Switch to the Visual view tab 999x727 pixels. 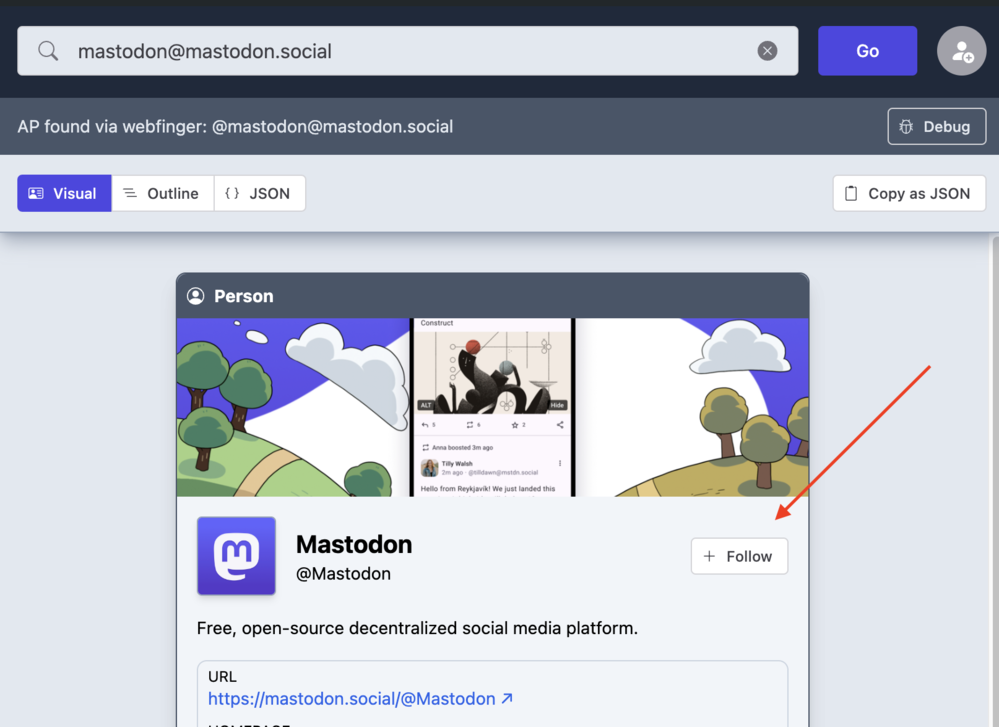64,194
